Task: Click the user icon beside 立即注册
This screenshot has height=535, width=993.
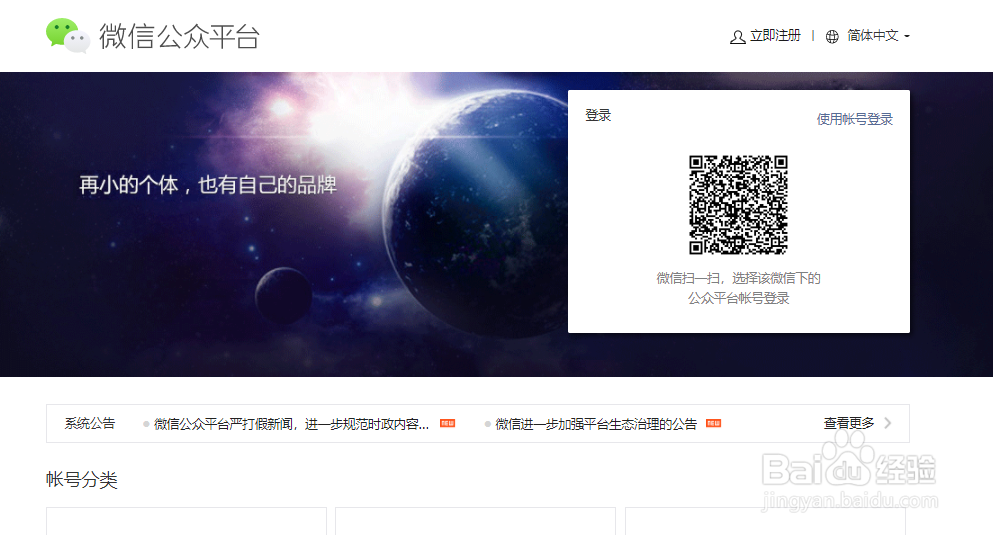Action: pos(737,37)
